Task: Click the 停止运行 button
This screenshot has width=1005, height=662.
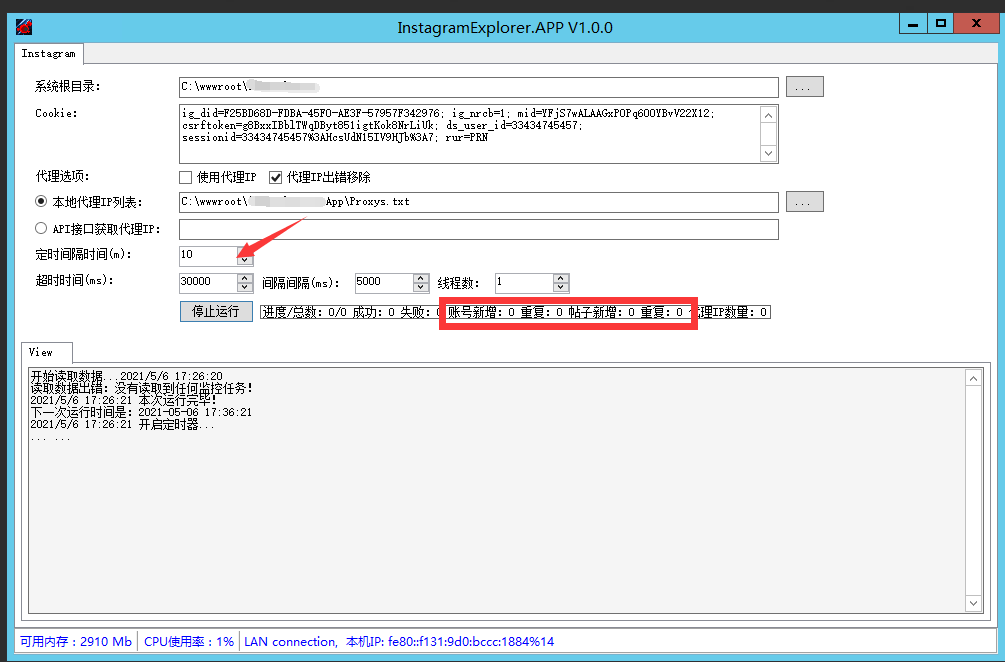Action: pos(216,311)
